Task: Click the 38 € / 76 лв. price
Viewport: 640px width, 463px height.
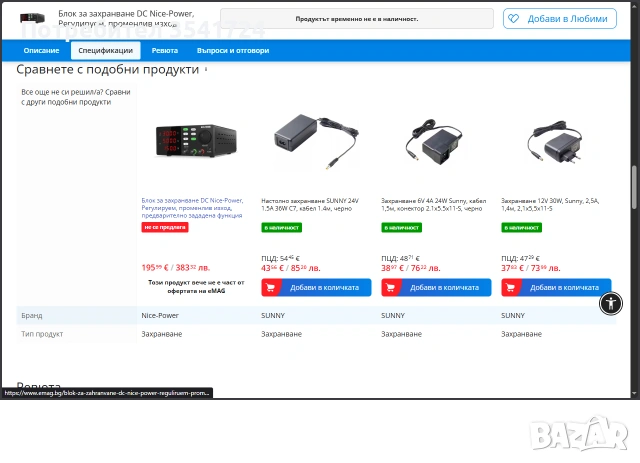Action: tap(411, 268)
